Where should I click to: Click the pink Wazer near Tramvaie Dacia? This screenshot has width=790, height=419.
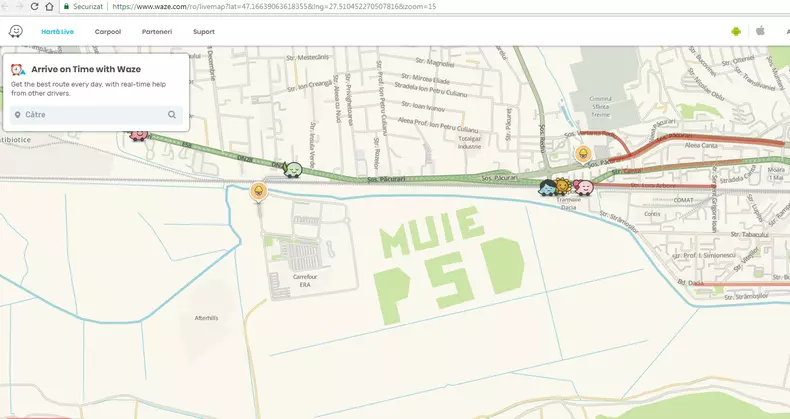583,187
